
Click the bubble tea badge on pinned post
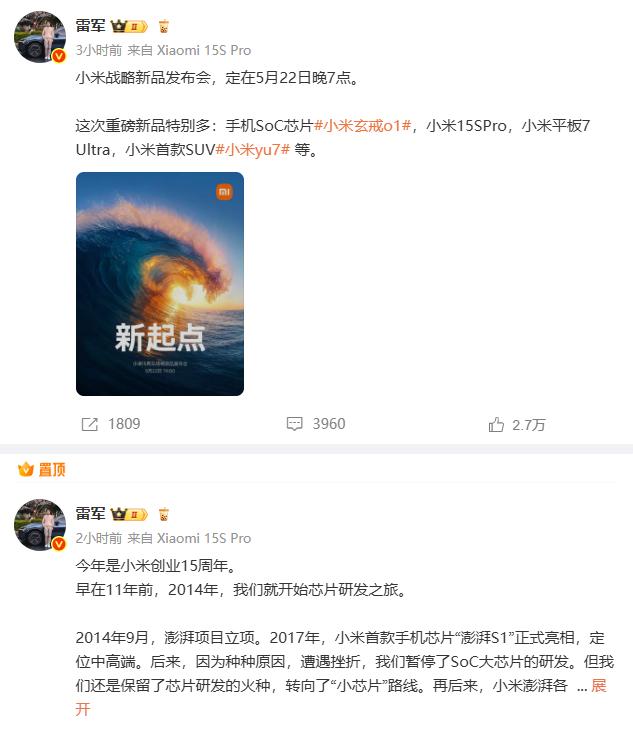pos(163,514)
